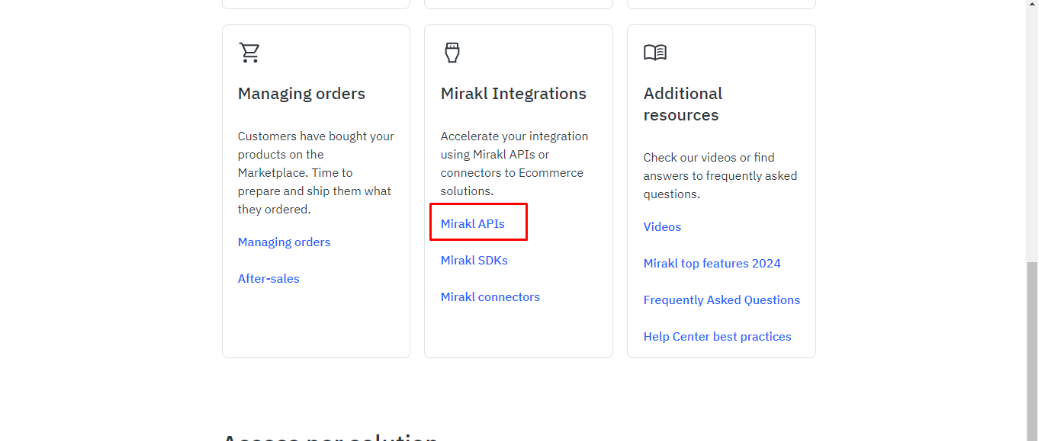Click the shopping cart icon above Managing orders
The height and width of the screenshot is (441, 1039).
click(x=249, y=52)
